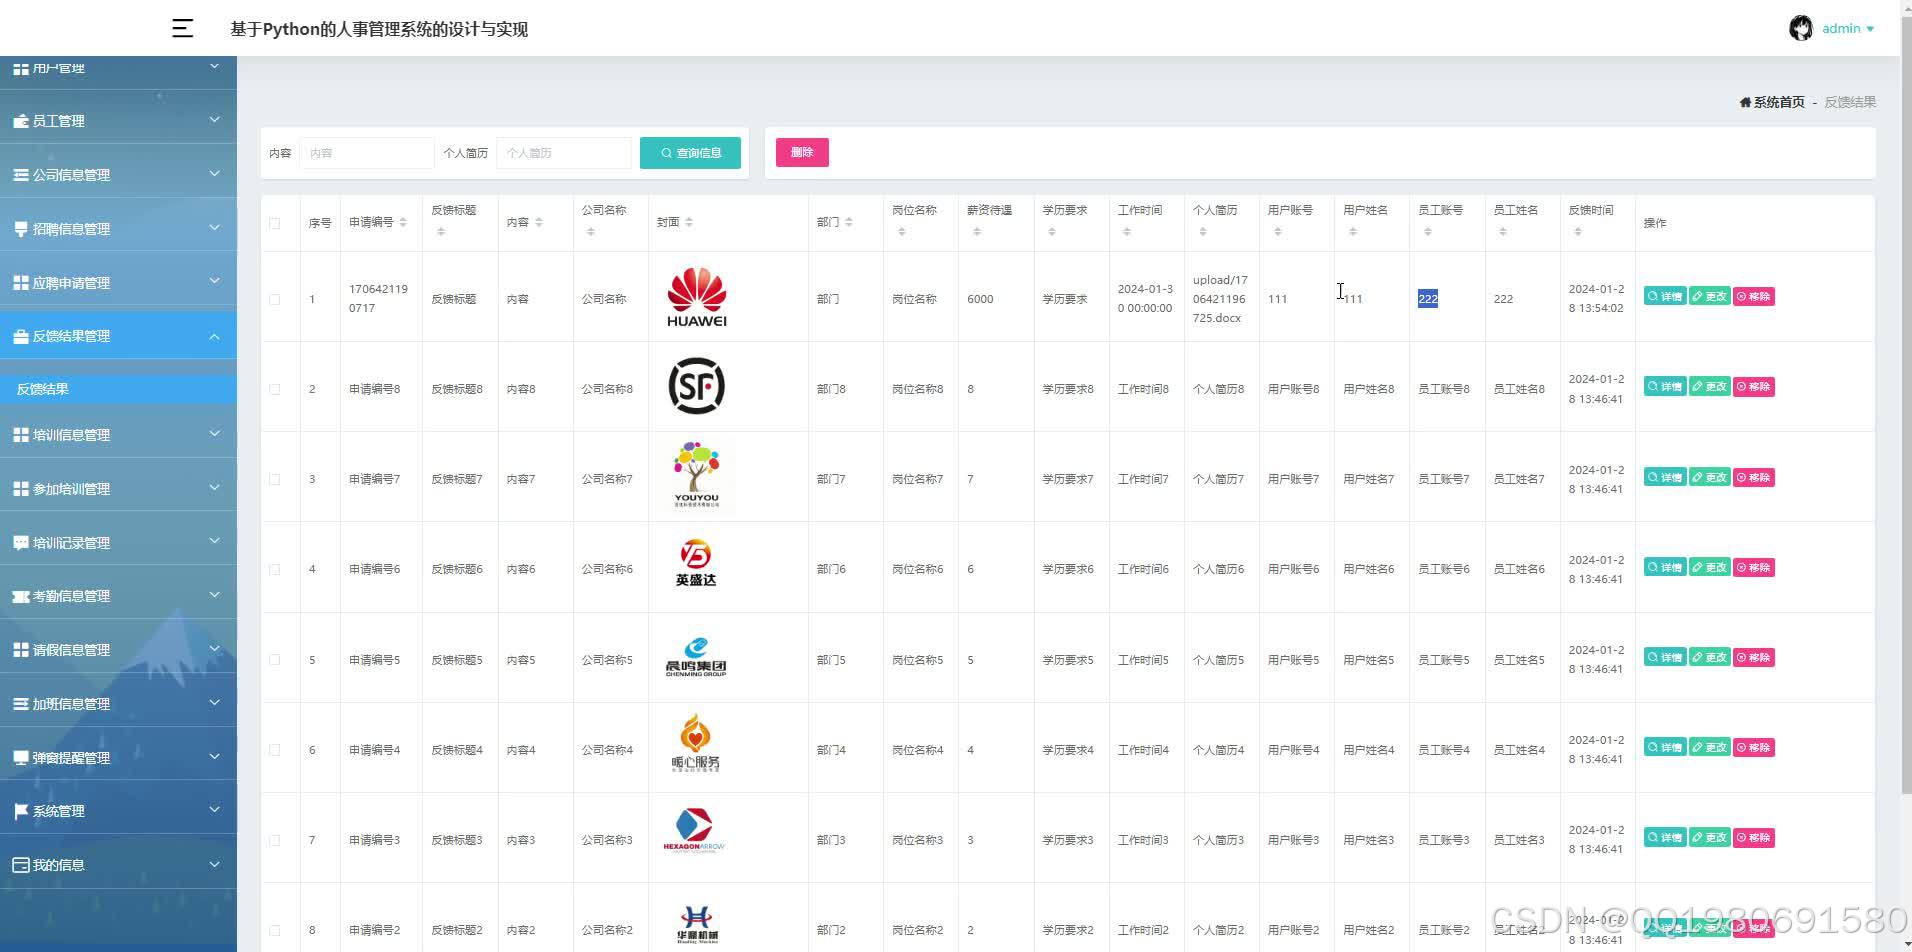Click the resume link upload/1706421196725.docx
This screenshot has width=1912, height=952.
pos(1220,299)
